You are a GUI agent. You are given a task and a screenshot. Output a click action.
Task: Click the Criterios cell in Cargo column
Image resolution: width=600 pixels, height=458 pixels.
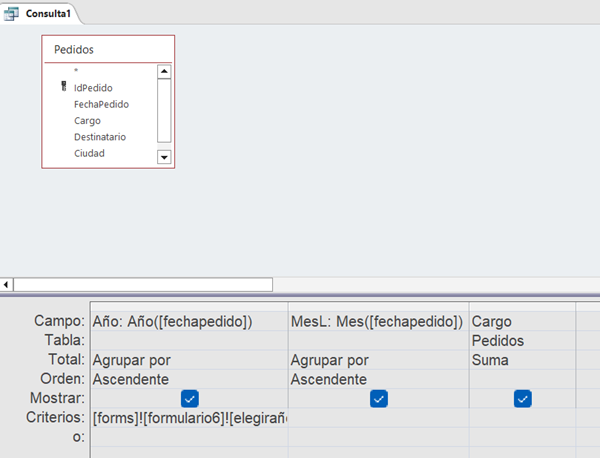tap(522, 418)
